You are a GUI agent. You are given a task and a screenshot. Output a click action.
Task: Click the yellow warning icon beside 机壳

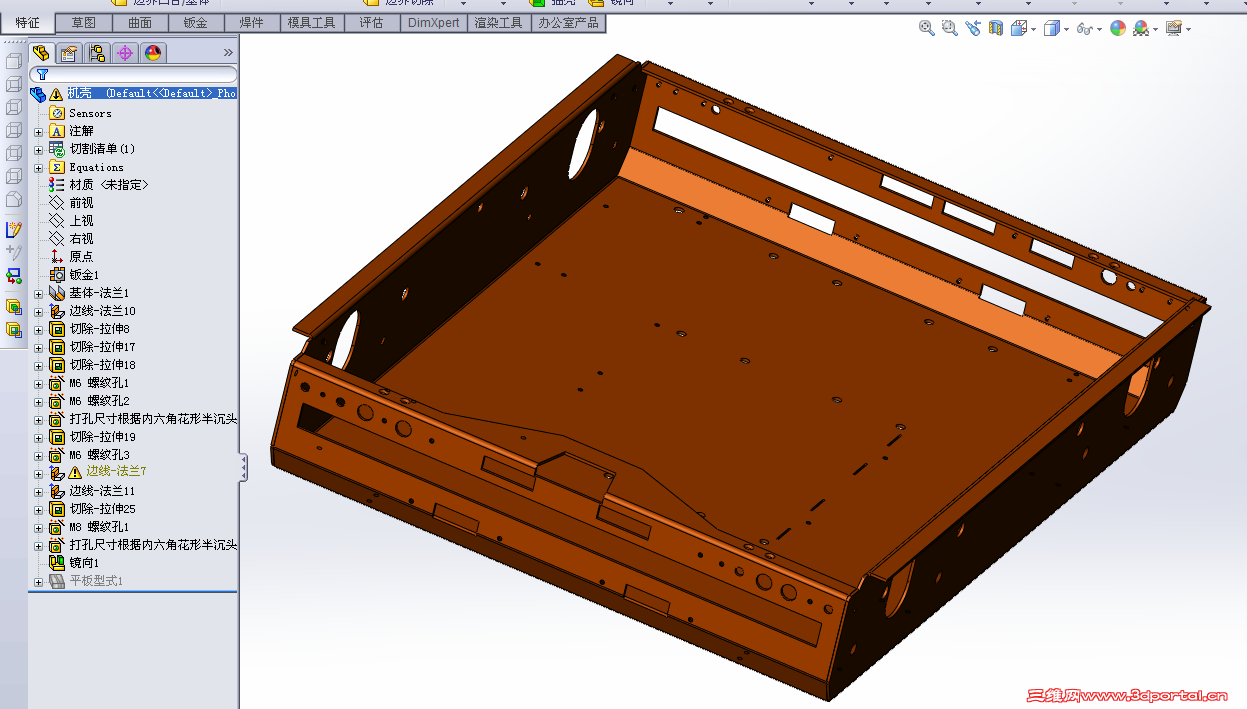[56, 94]
